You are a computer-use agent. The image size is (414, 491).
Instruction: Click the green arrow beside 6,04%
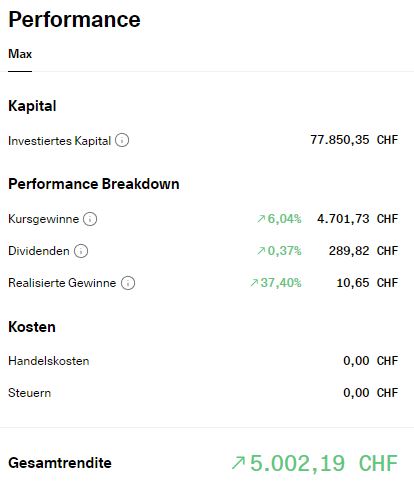point(261,219)
